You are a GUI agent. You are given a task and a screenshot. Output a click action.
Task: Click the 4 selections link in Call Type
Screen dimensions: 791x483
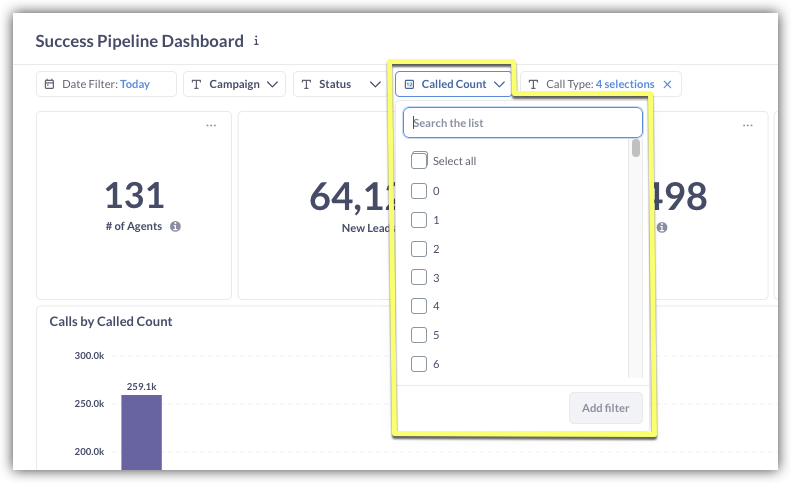(x=625, y=85)
